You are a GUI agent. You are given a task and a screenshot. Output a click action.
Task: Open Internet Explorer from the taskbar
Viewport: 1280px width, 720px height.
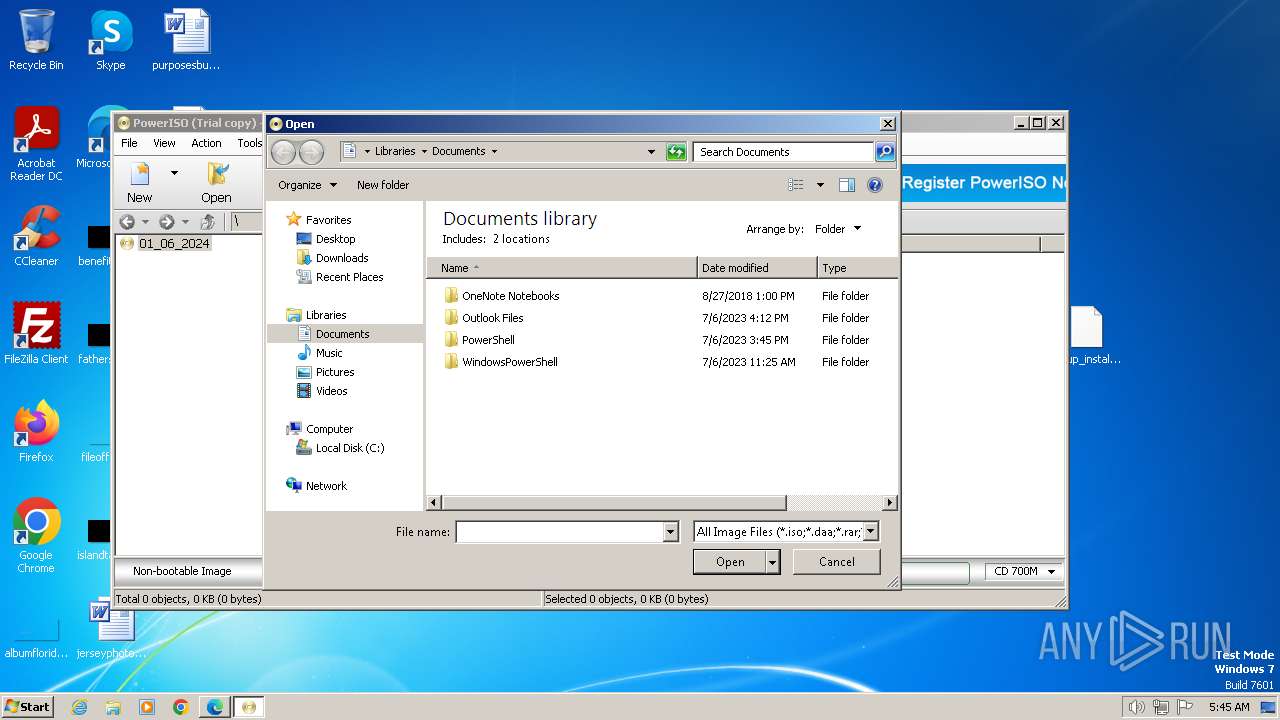80,707
